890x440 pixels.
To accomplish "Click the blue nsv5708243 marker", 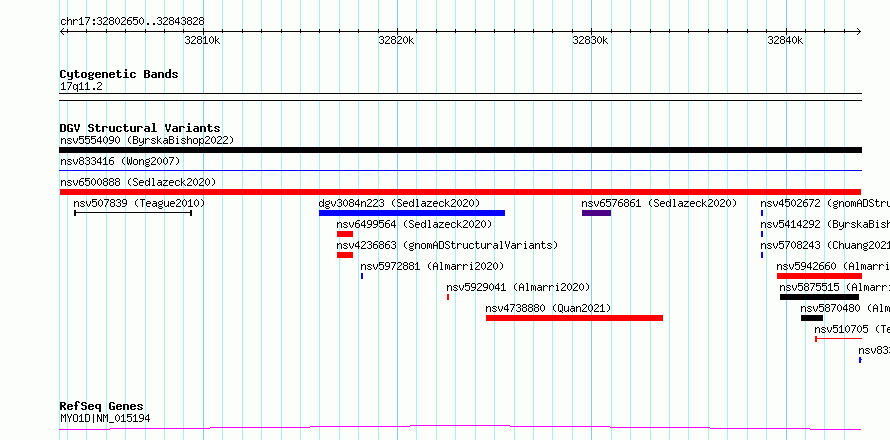I will (762, 255).
